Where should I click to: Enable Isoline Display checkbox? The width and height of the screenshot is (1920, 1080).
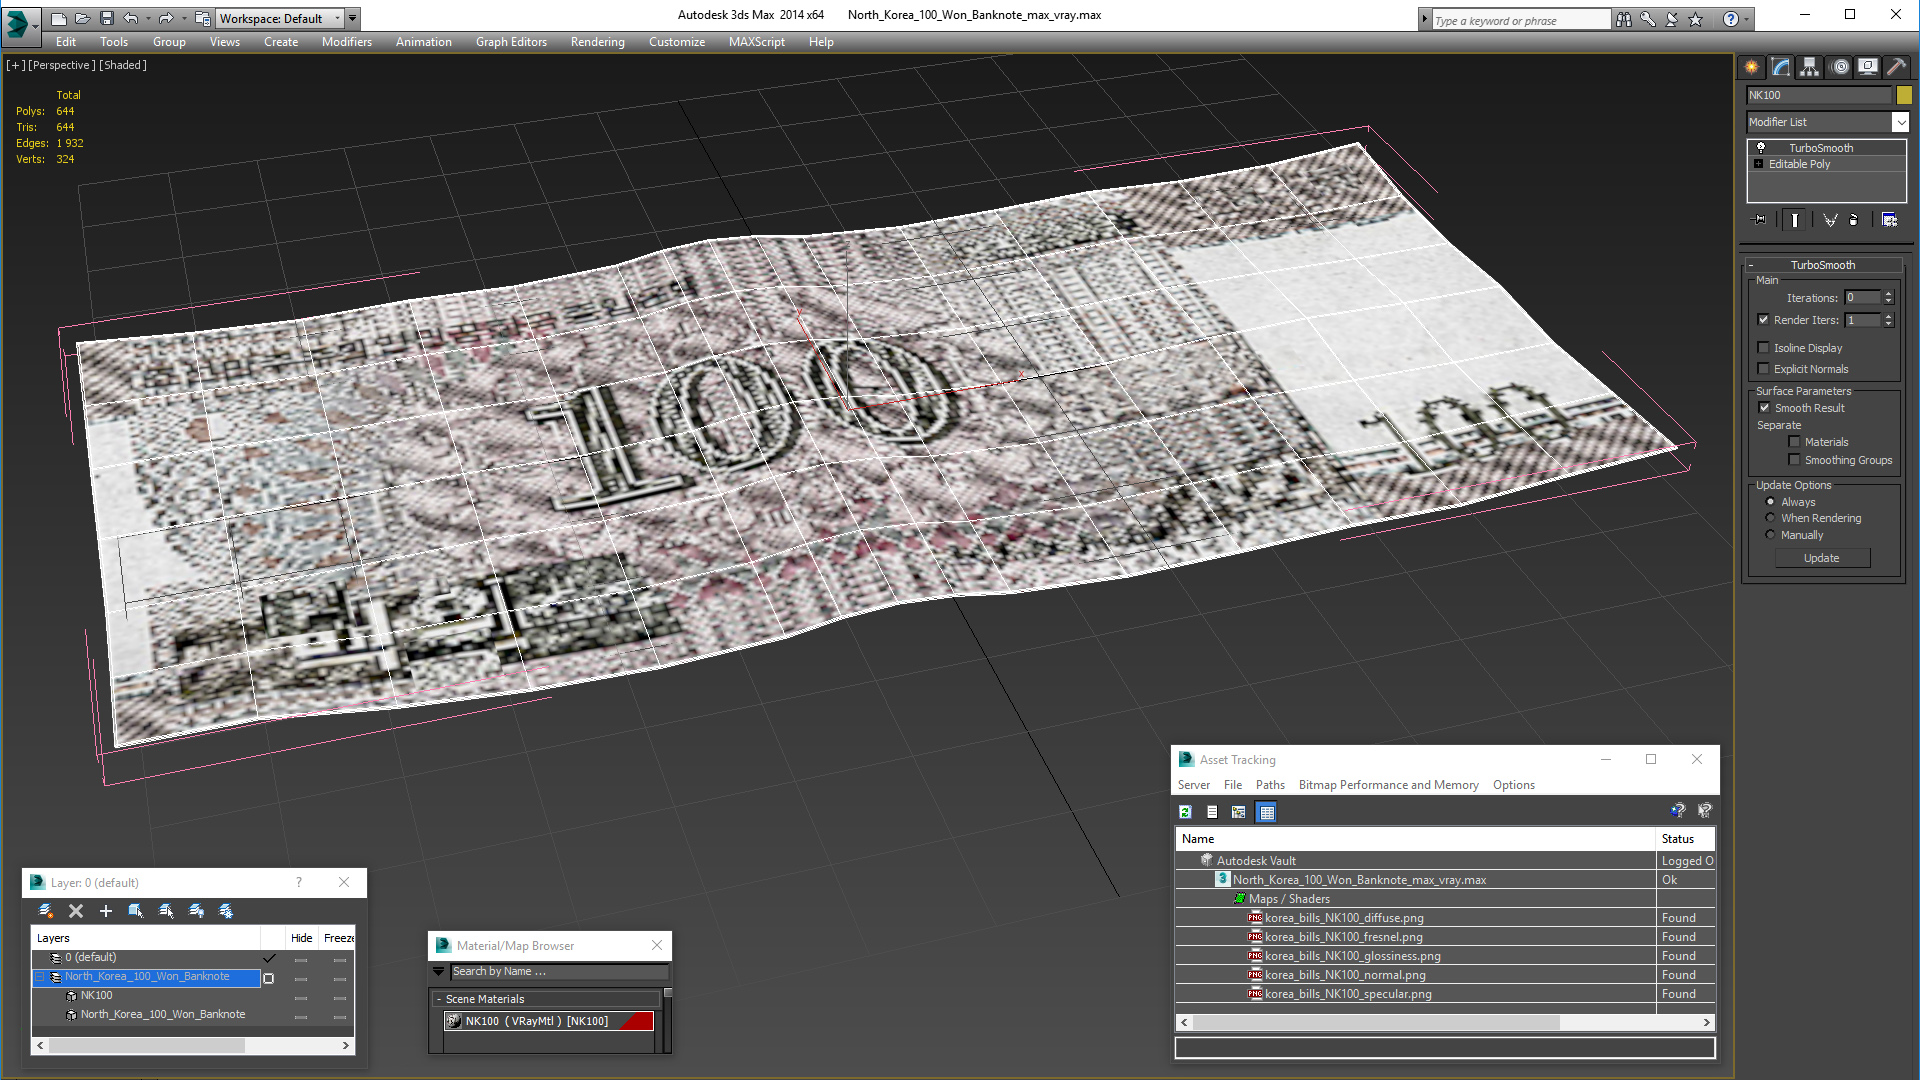pos(1764,348)
